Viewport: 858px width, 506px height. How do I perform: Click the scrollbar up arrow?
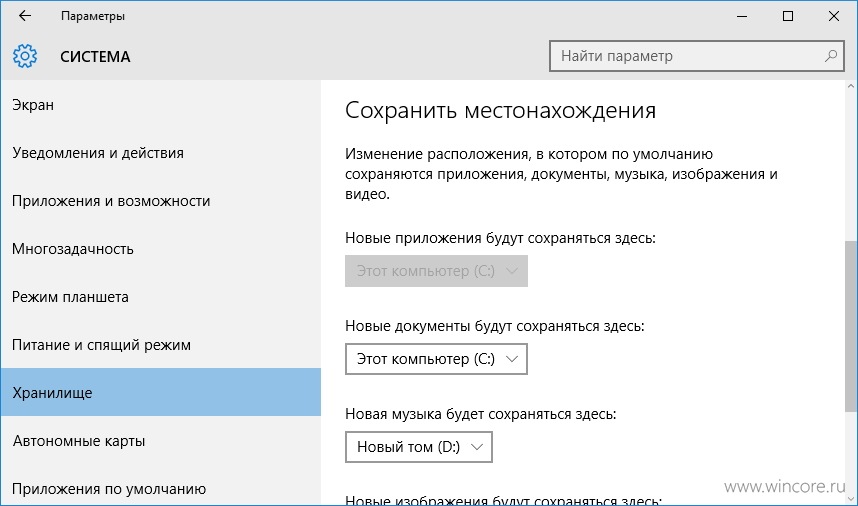pyautogui.click(x=851, y=86)
